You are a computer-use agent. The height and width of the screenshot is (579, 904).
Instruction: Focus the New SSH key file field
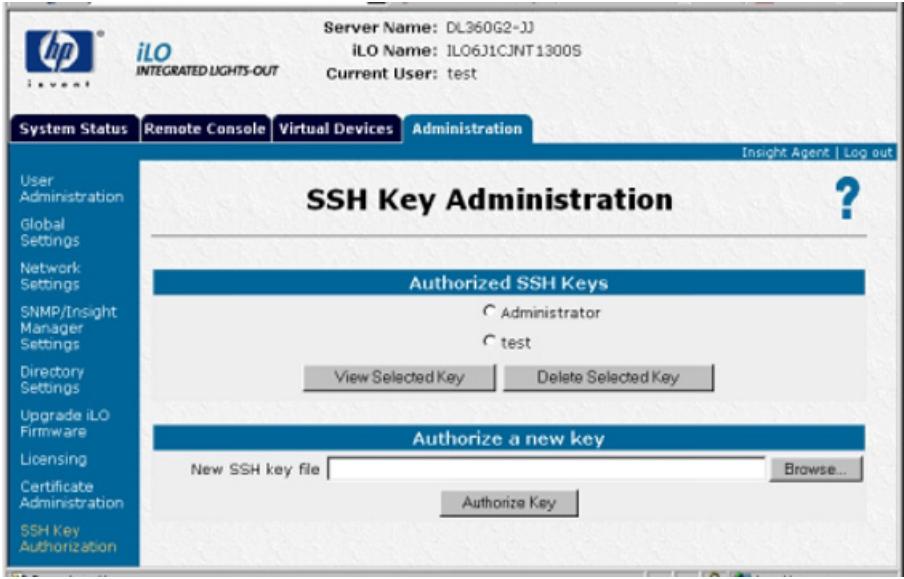547,469
